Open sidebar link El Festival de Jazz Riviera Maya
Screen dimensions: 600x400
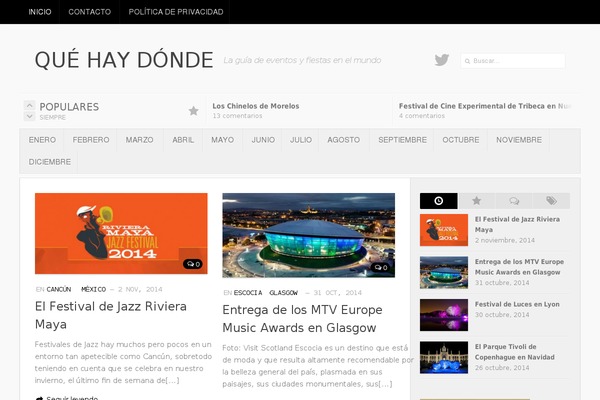[x=517, y=224]
